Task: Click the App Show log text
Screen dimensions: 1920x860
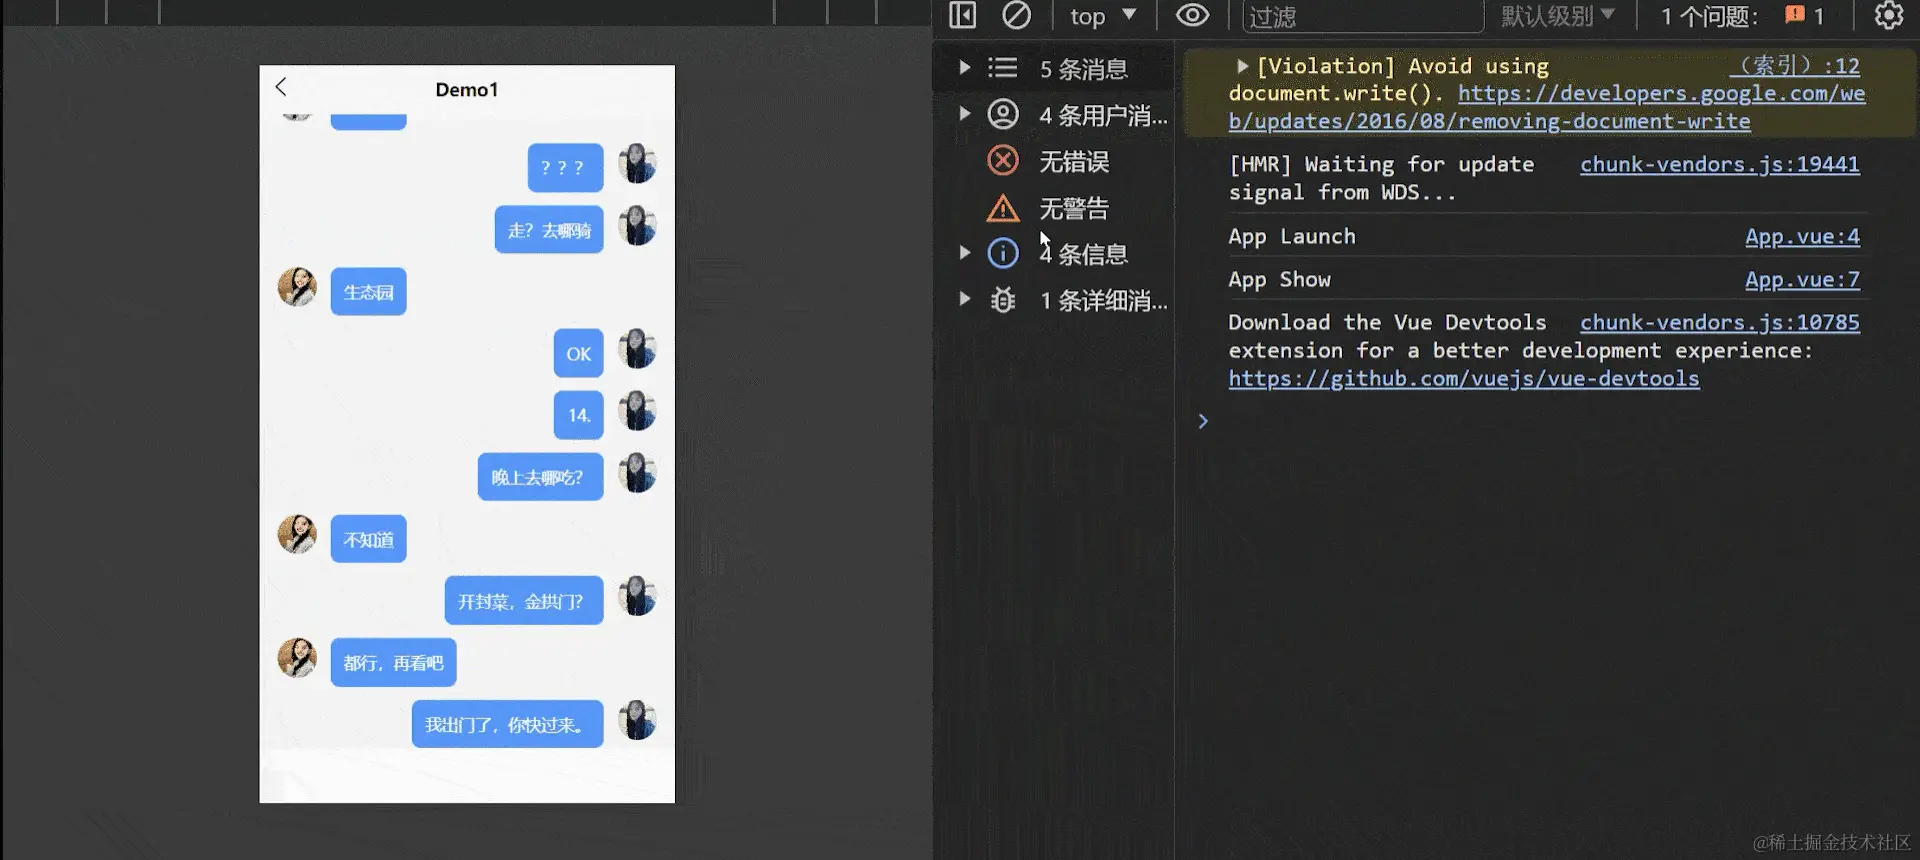Action: [x=1279, y=280]
